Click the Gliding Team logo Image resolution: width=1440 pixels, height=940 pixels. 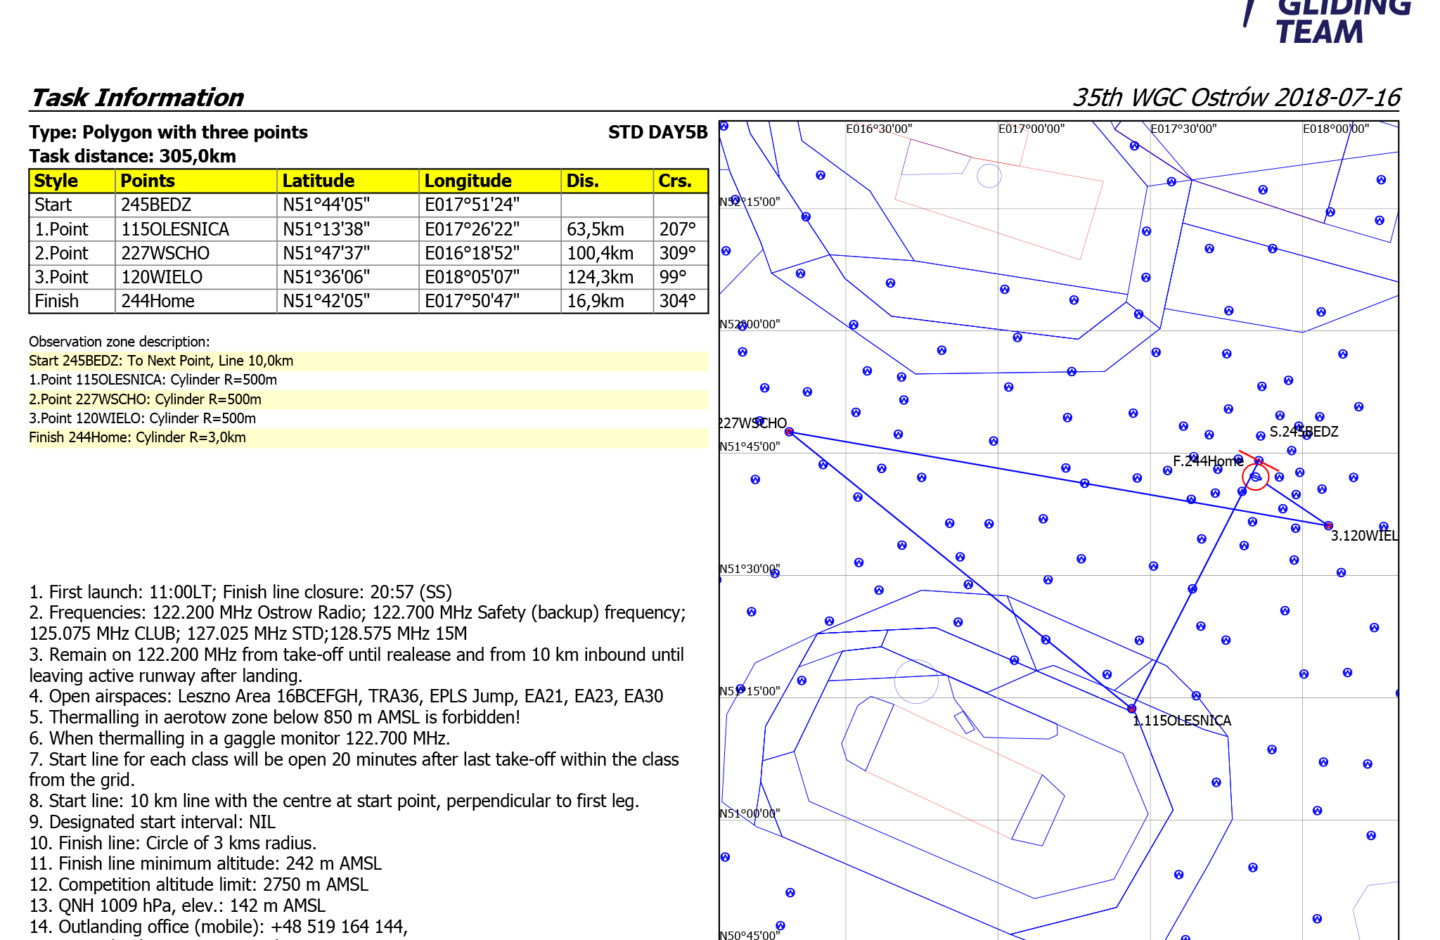point(1330,22)
